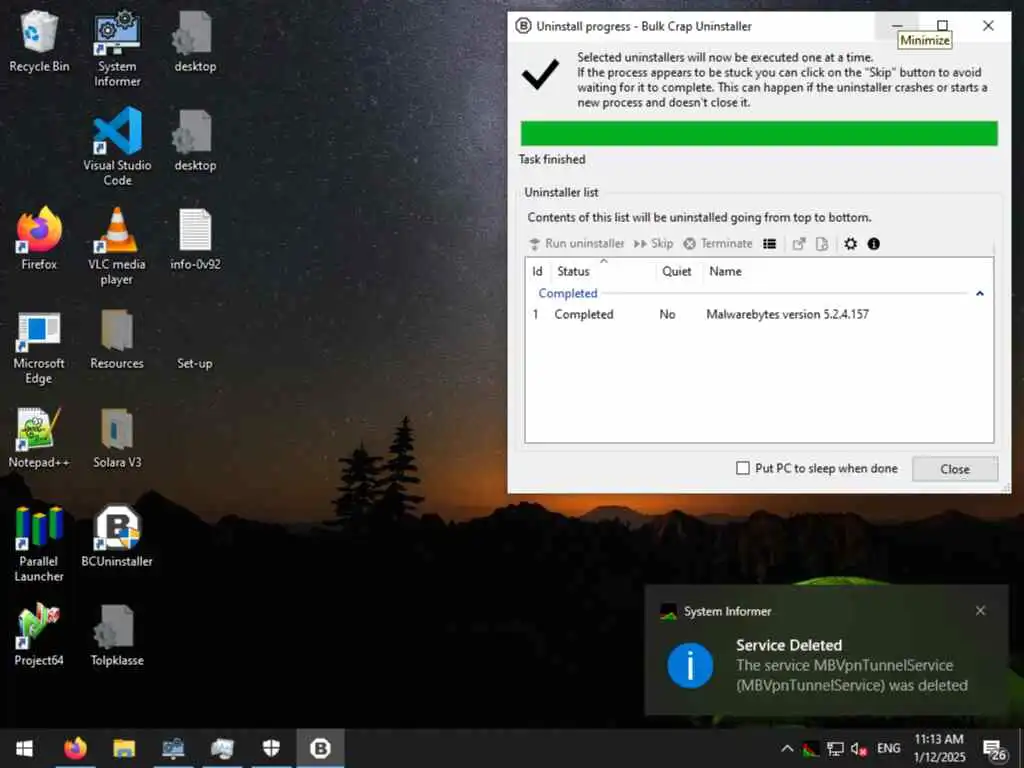Minimize the Uninstall progress window
Screen dimensions: 1024x768
(x=897, y=25)
